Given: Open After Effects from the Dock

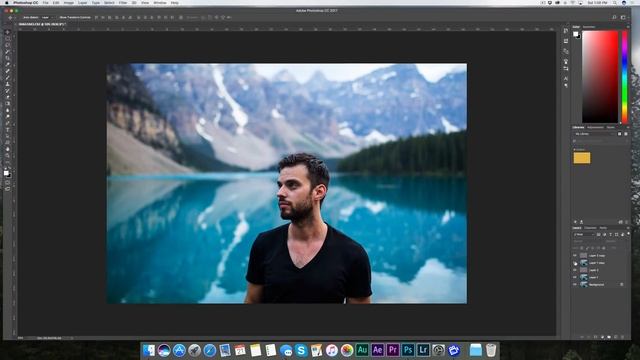Looking at the screenshot, I should [x=378, y=350].
